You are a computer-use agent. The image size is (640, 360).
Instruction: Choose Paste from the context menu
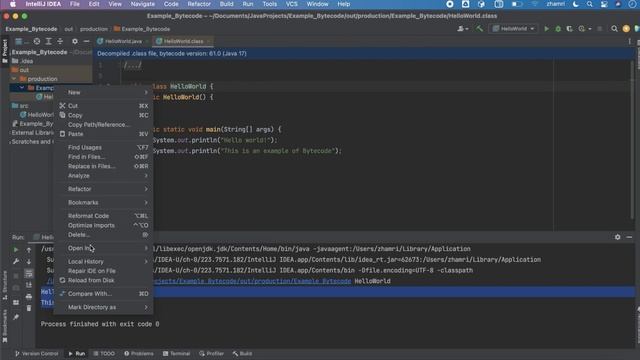(104, 134)
